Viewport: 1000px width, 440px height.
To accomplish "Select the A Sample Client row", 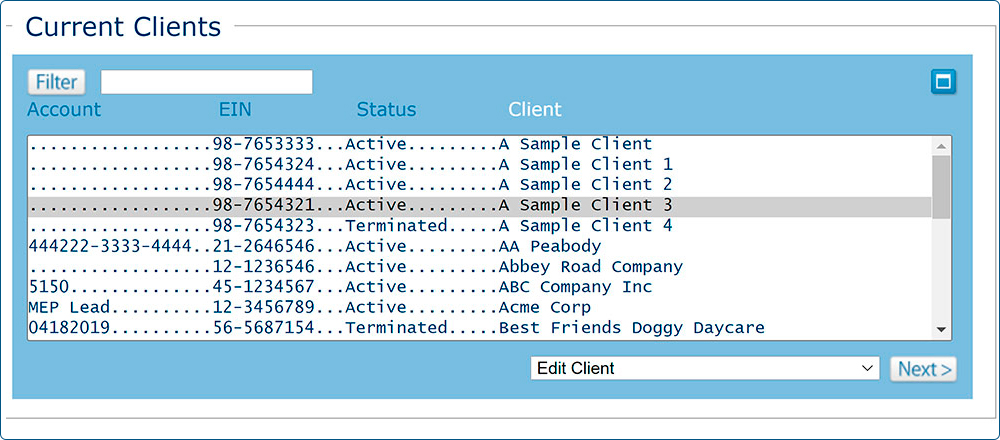I will click(479, 144).
